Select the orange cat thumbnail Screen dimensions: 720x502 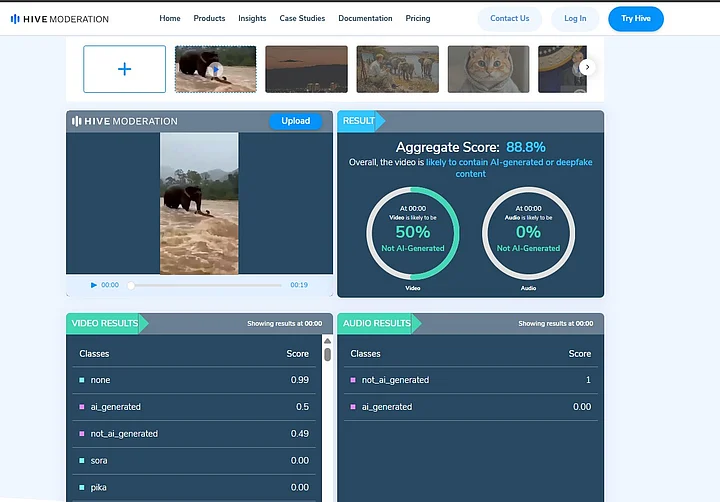click(x=488, y=69)
